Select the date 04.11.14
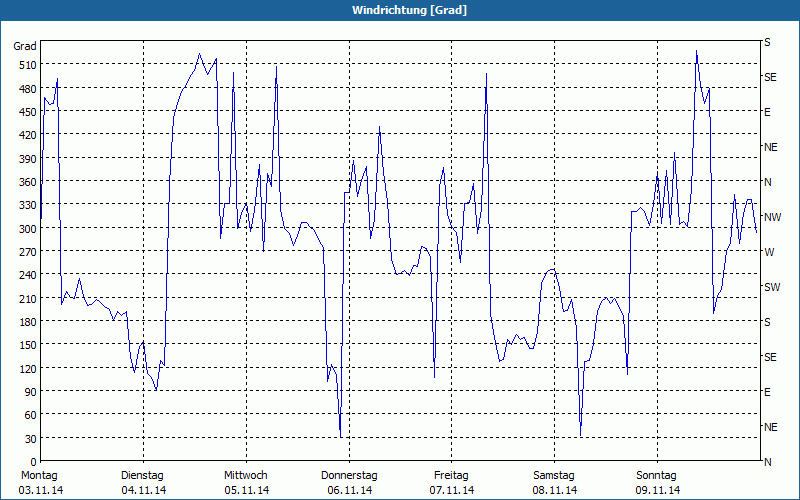 tap(143, 490)
